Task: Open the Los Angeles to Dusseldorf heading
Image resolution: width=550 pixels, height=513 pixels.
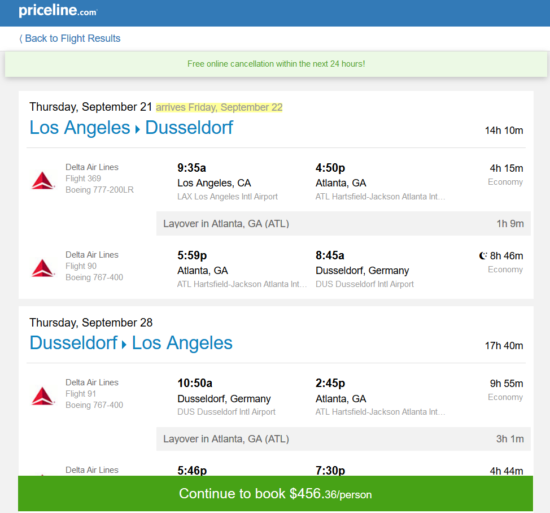Action: point(131,127)
